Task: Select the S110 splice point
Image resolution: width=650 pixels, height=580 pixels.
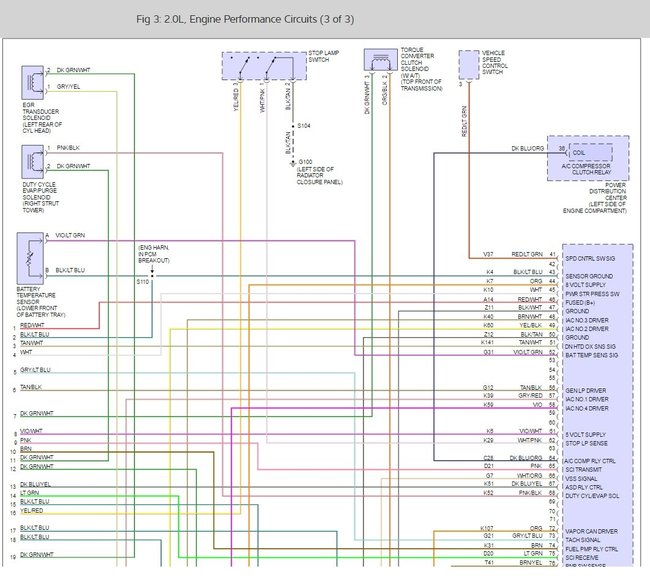Action: [152, 275]
